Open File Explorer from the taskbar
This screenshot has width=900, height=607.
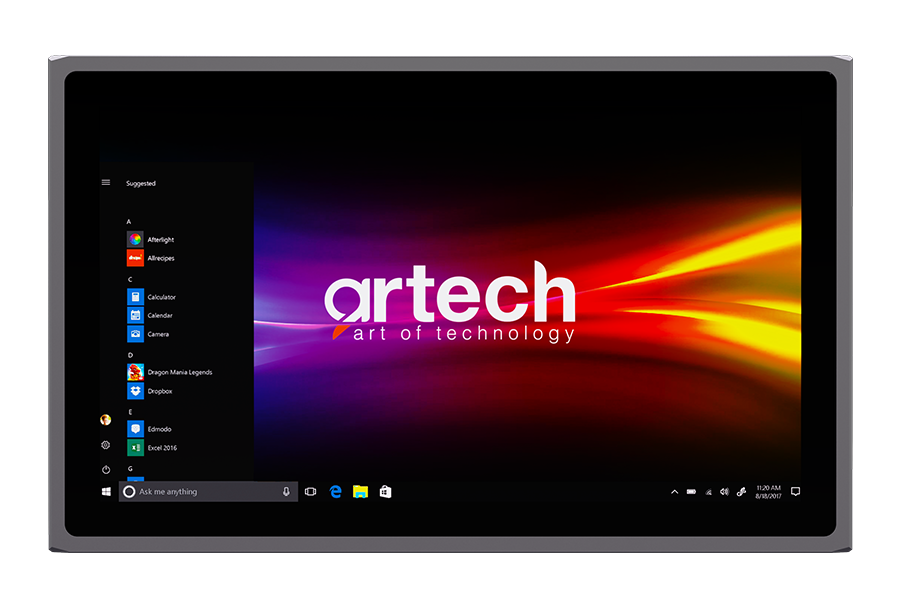click(360, 492)
